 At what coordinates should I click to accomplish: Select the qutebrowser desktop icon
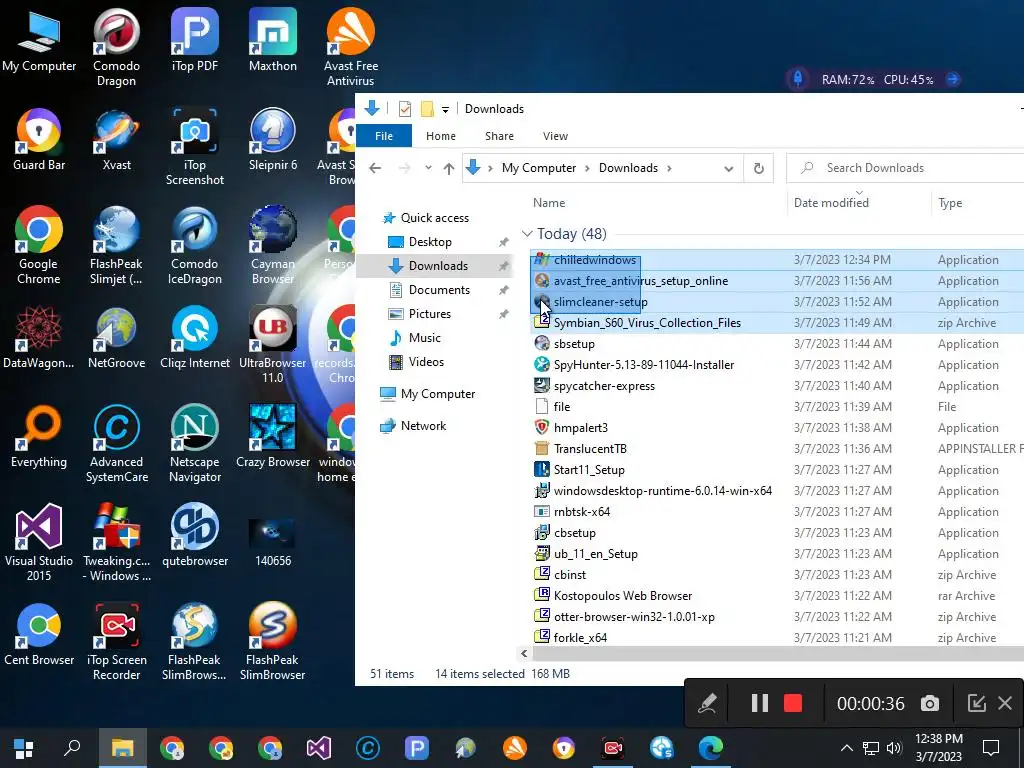click(x=195, y=535)
